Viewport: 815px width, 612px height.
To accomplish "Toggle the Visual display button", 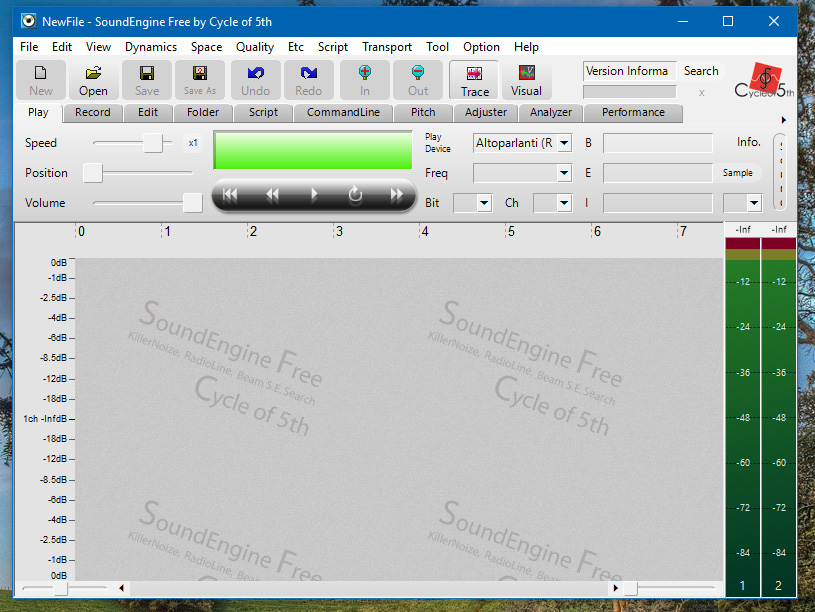I will (x=526, y=79).
